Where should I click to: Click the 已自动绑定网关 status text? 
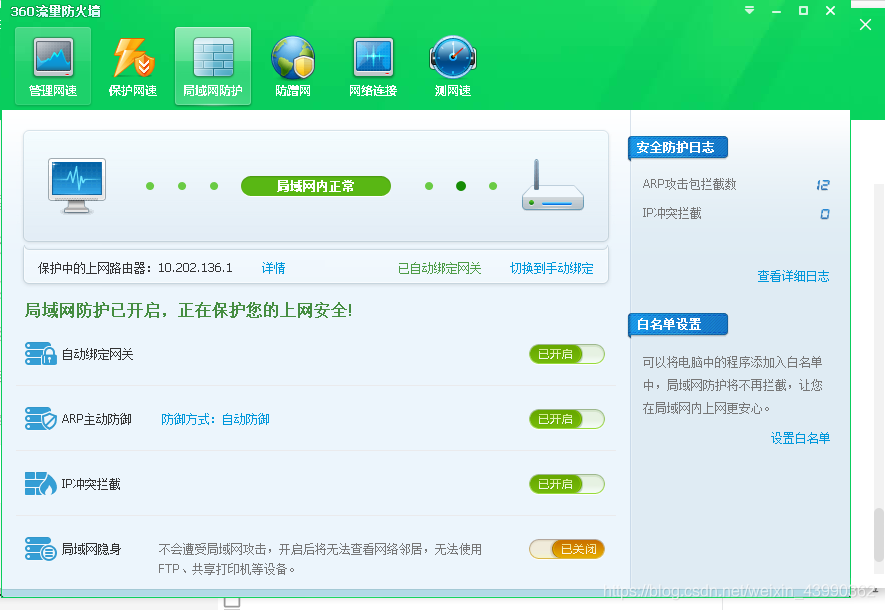[x=440, y=268]
